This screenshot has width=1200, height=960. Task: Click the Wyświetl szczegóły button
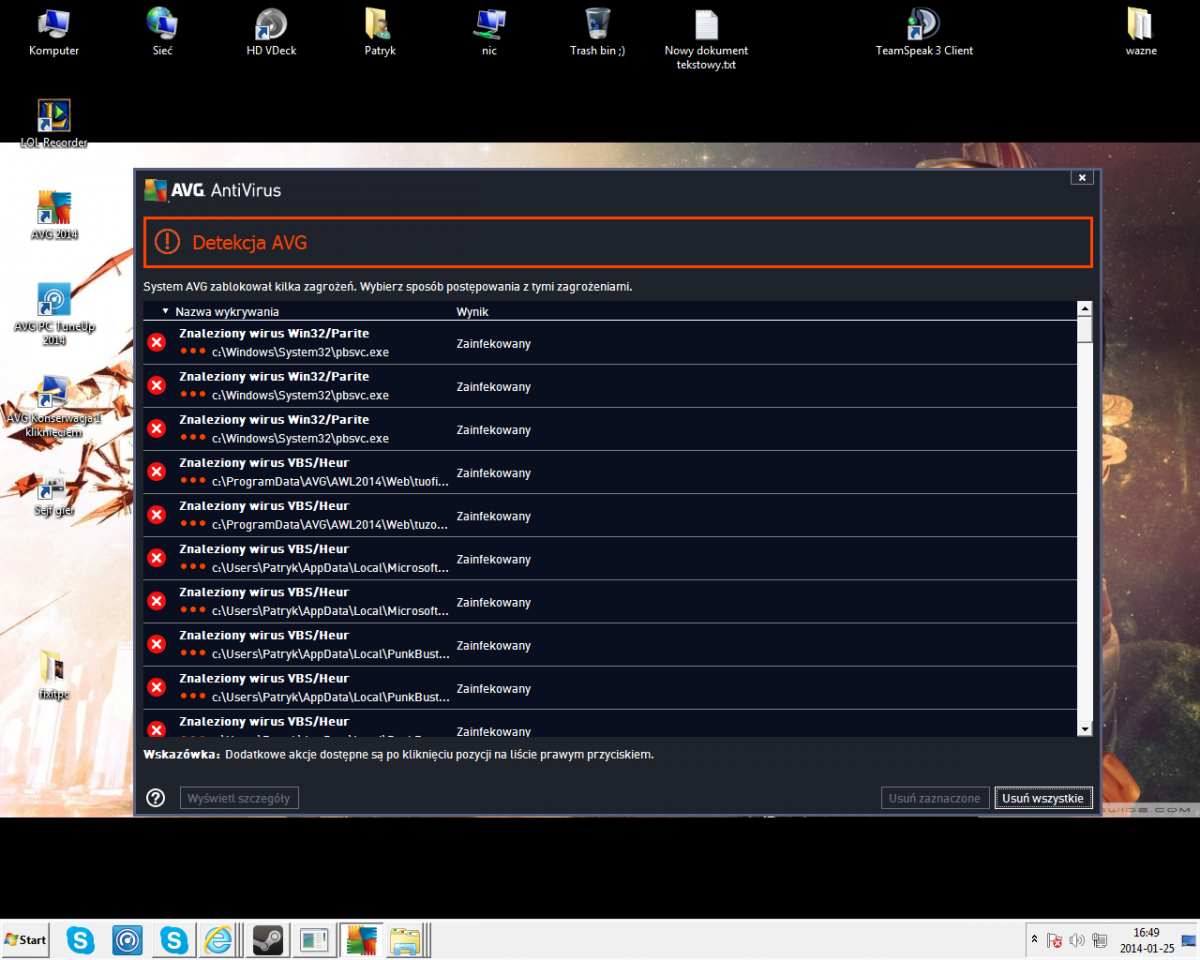239,798
